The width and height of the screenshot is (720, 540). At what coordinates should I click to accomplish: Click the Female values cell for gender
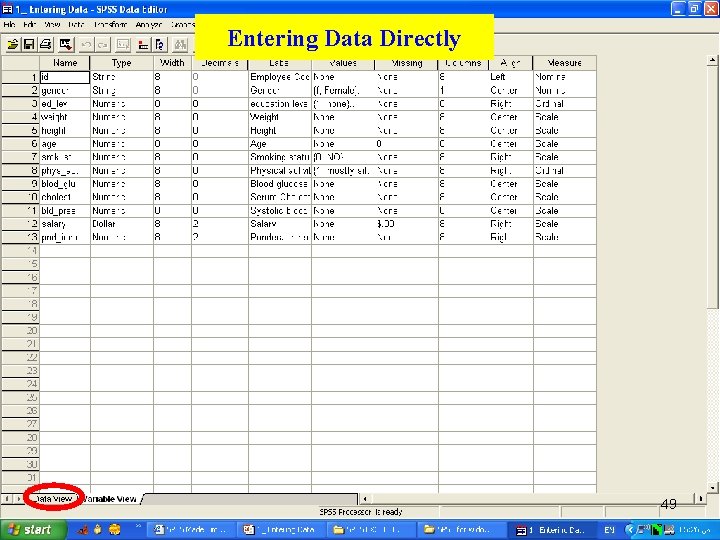(343, 90)
